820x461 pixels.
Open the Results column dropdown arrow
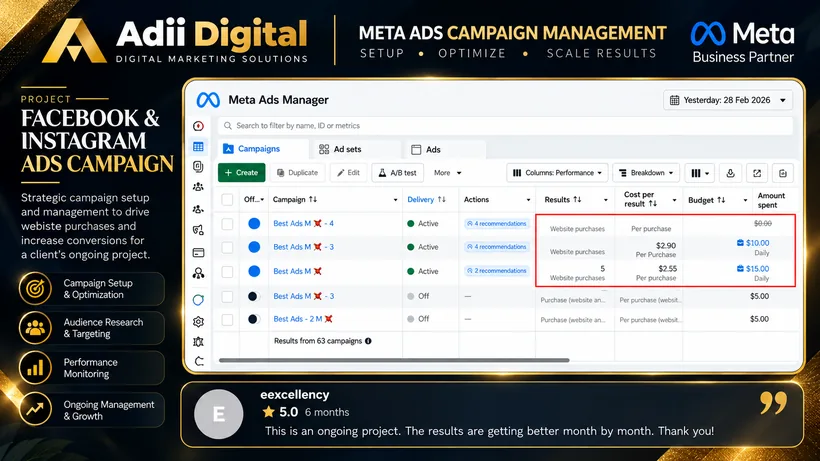(x=606, y=200)
